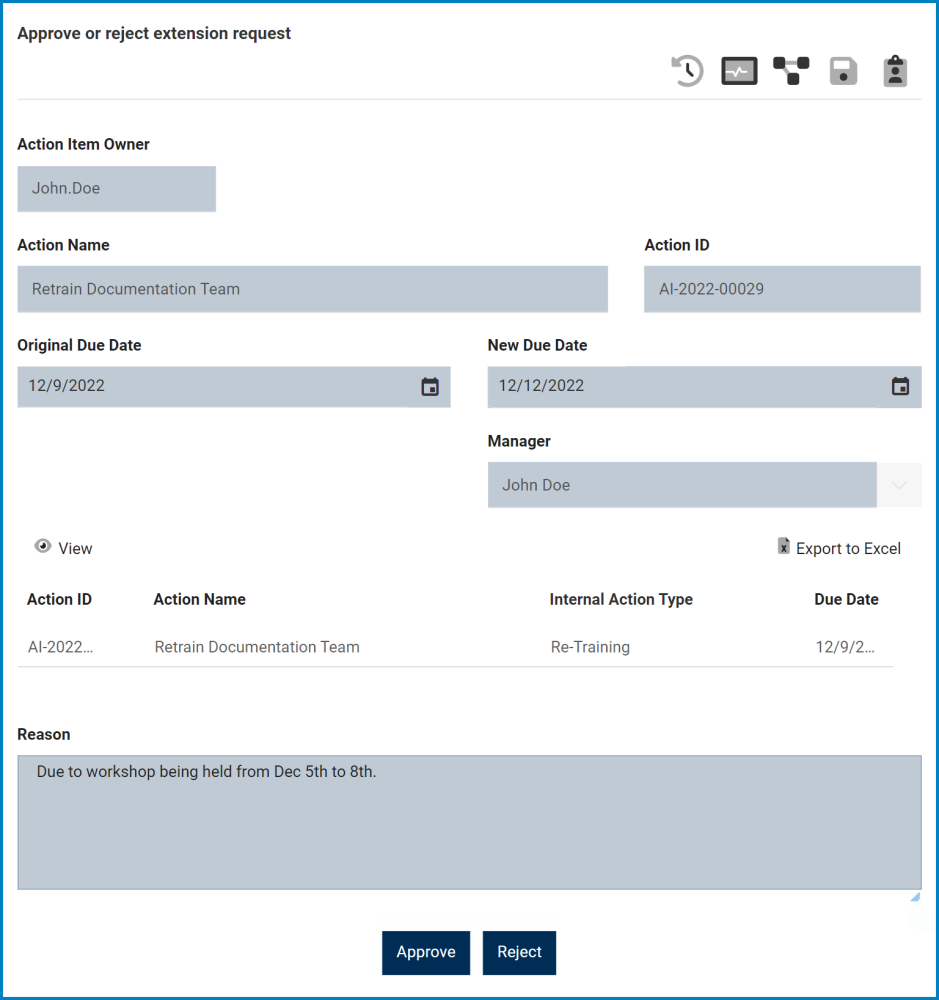Click the Approve button
The image size is (939, 1000).
pos(425,952)
